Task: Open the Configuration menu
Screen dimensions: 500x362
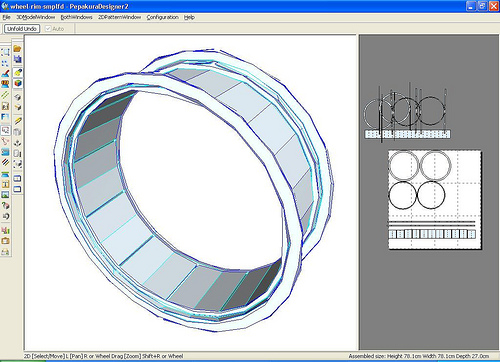Action: pos(163,17)
